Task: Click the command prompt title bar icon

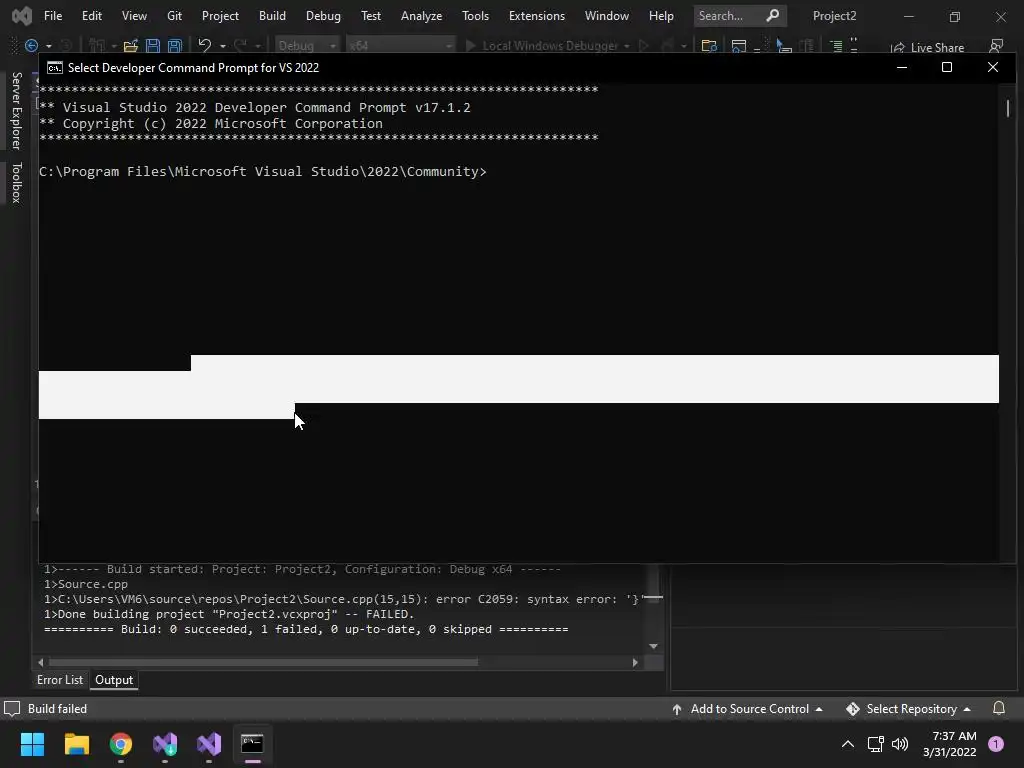Action: (55, 67)
